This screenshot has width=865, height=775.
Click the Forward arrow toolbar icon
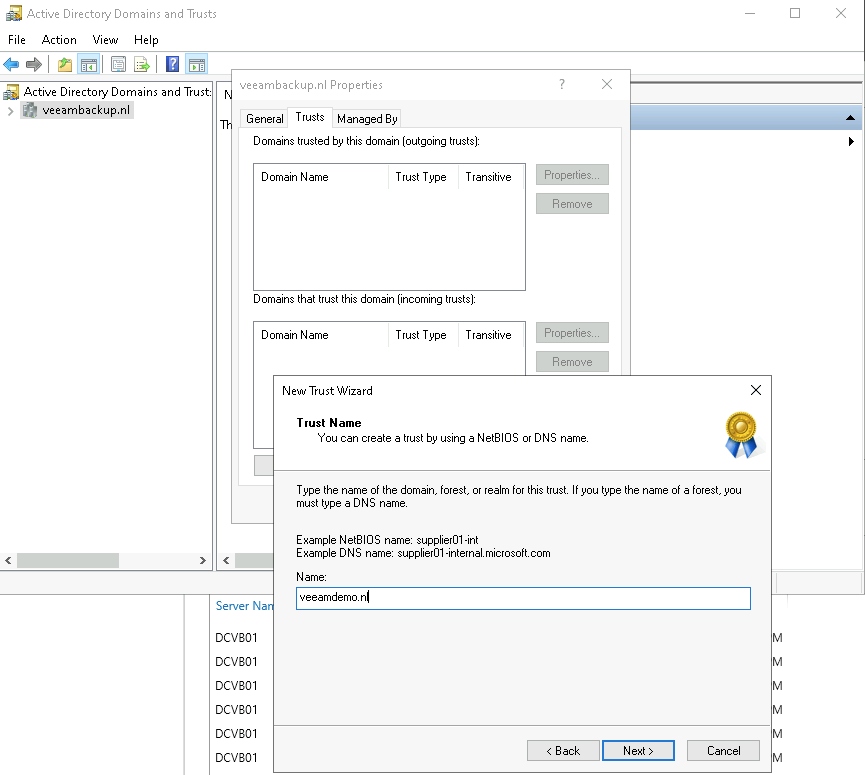pos(34,65)
